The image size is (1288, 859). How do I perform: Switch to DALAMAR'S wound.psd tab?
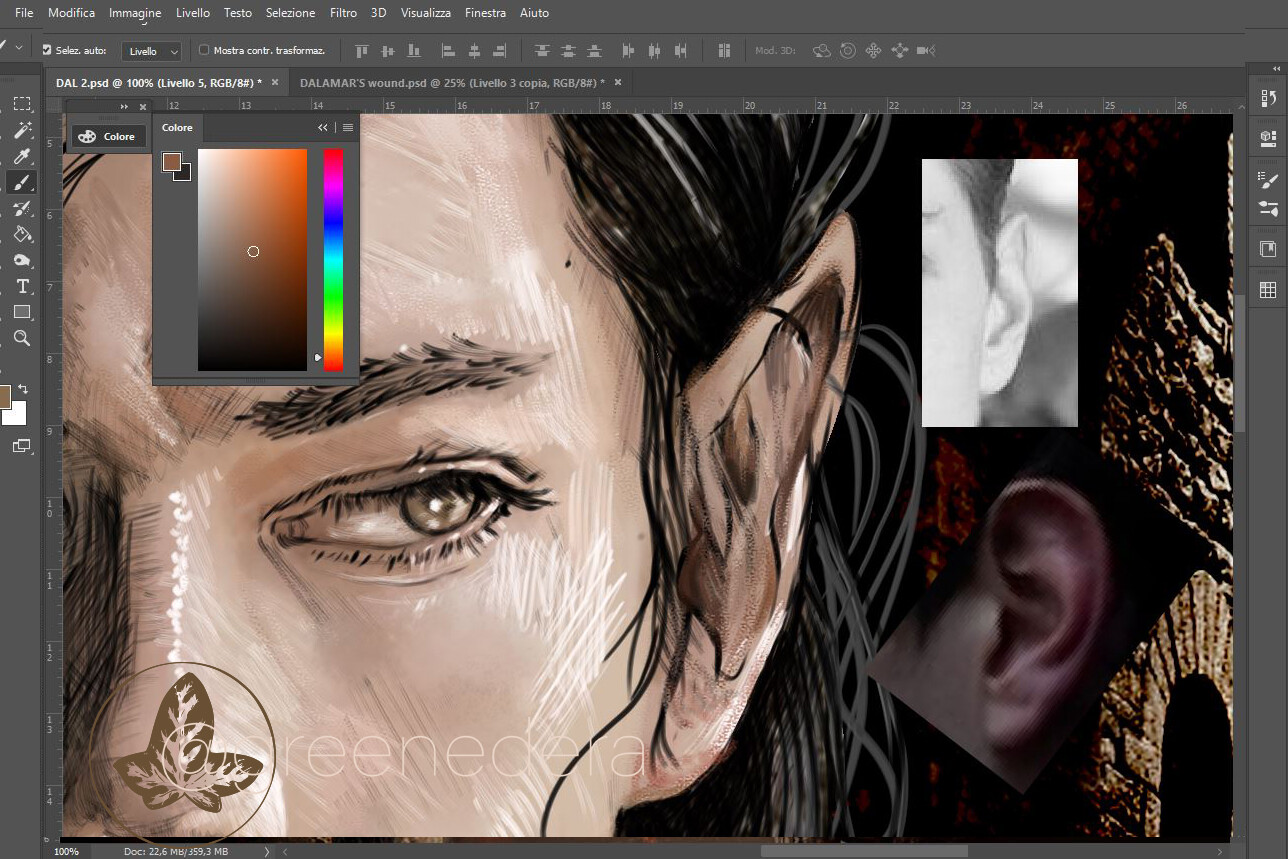(452, 82)
